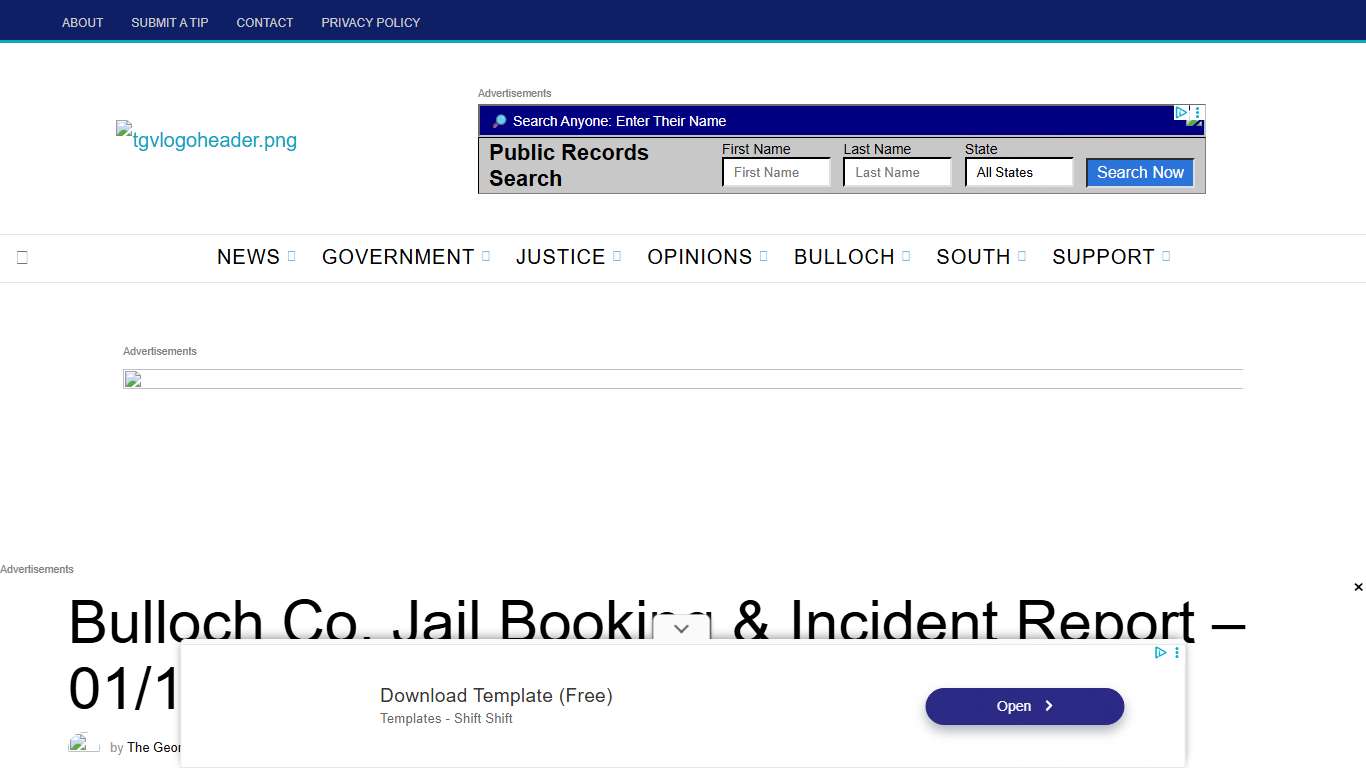The height and width of the screenshot is (768, 1366).
Task: Open the mobile hamburger menu icon
Action: point(22,257)
